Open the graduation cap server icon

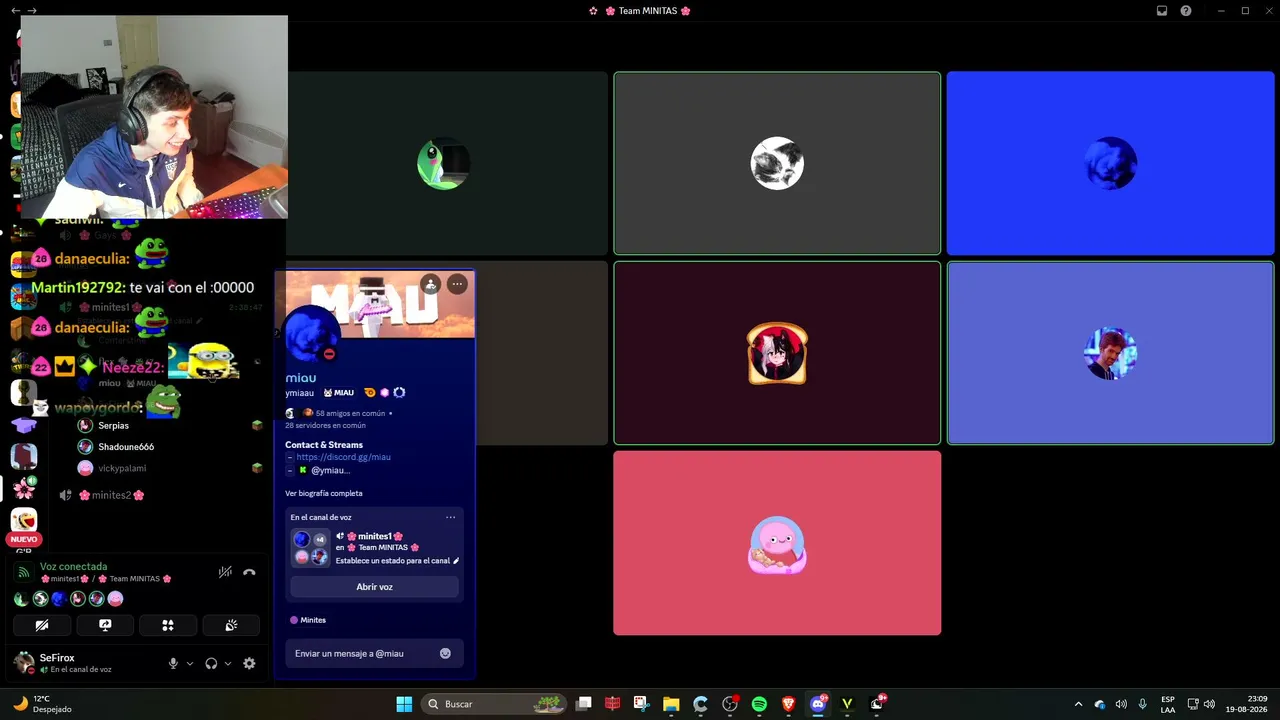click(24, 425)
